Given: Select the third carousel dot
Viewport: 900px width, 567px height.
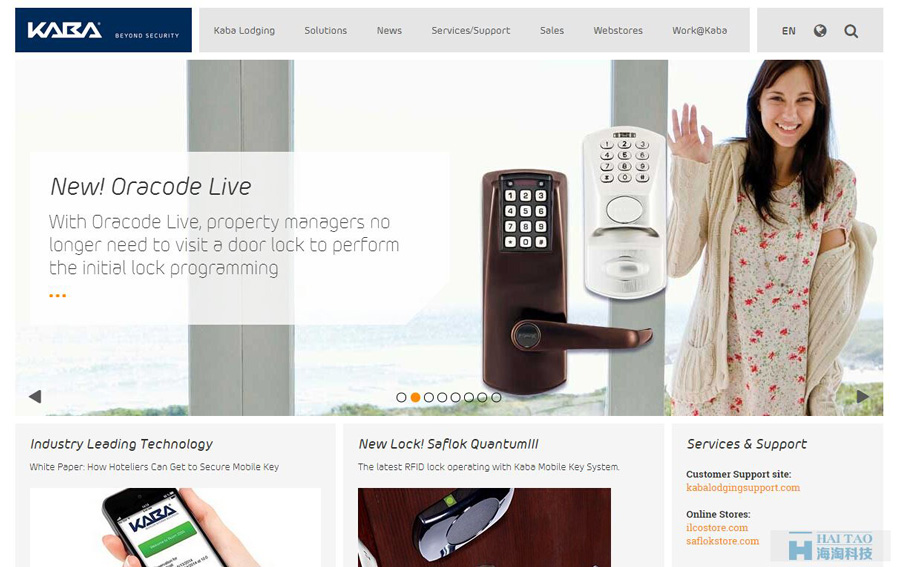Looking at the screenshot, I should click(x=429, y=397).
